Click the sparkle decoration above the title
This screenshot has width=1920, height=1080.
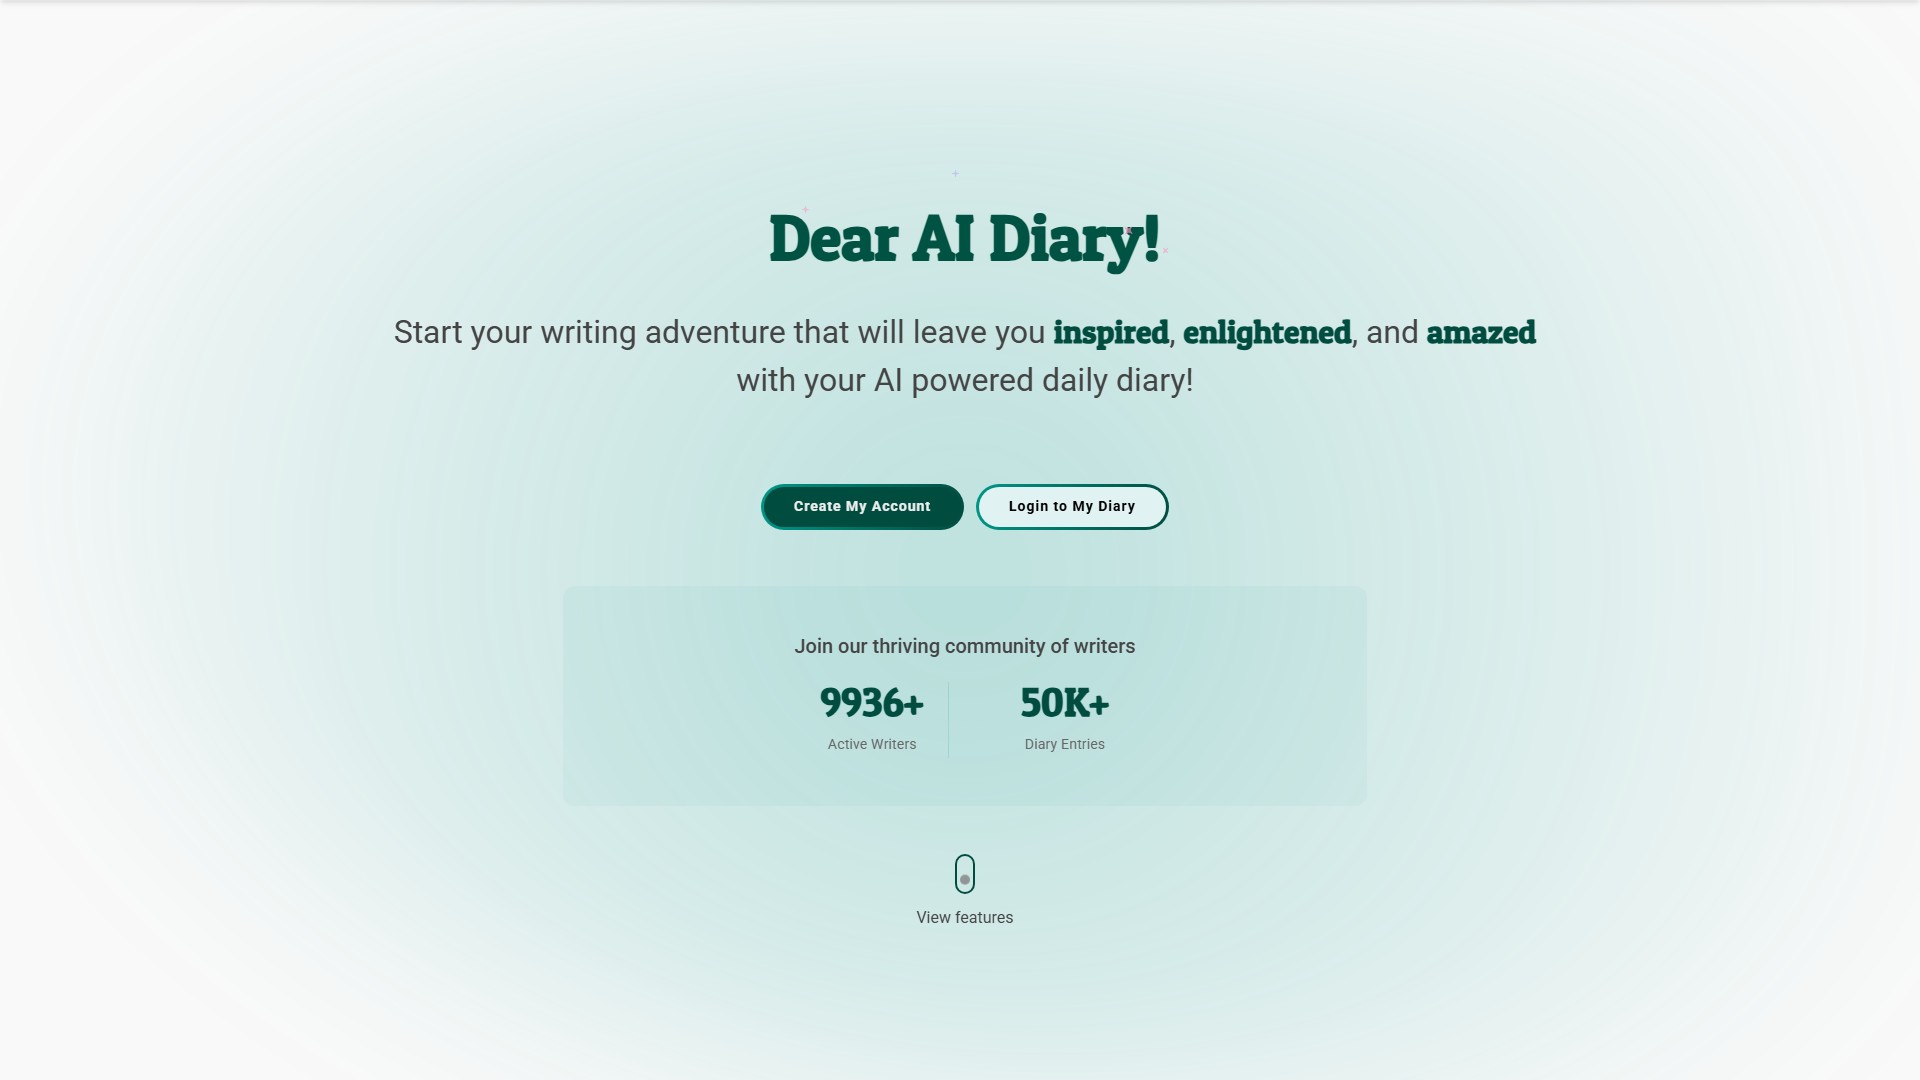(x=954, y=172)
